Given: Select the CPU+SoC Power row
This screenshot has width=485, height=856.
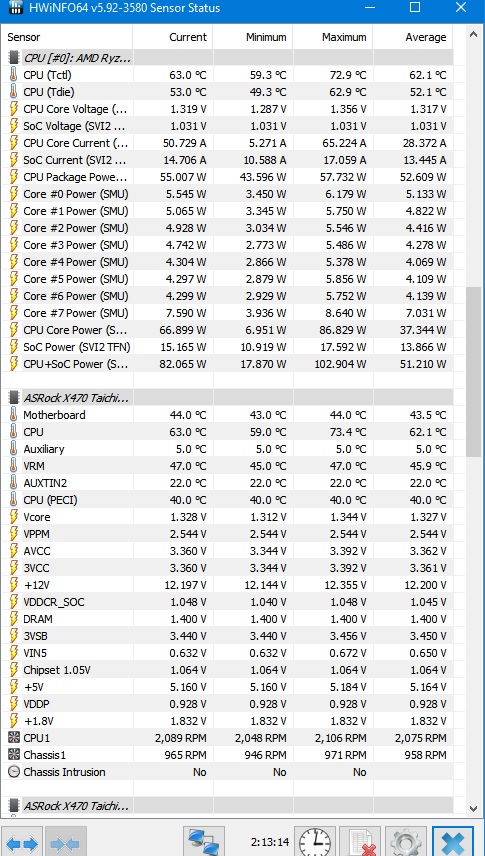Looking at the screenshot, I should [227, 364].
